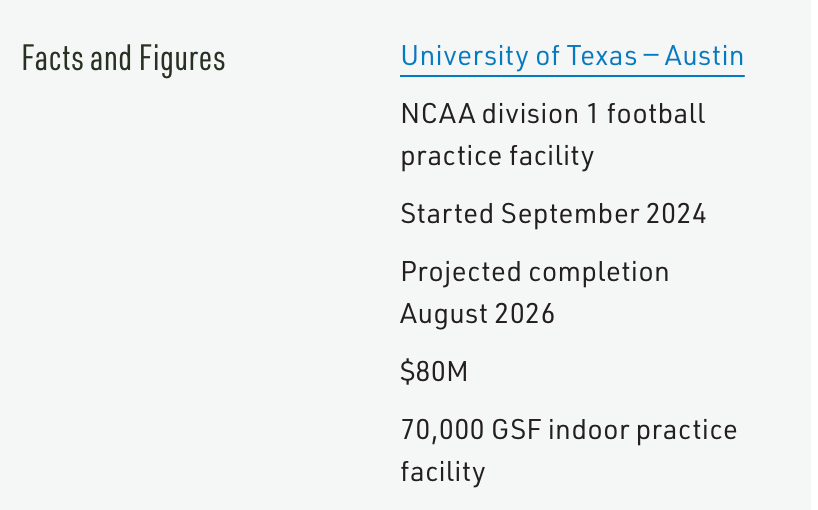Click the "$80M" cost figure

(x=434, y=372)
